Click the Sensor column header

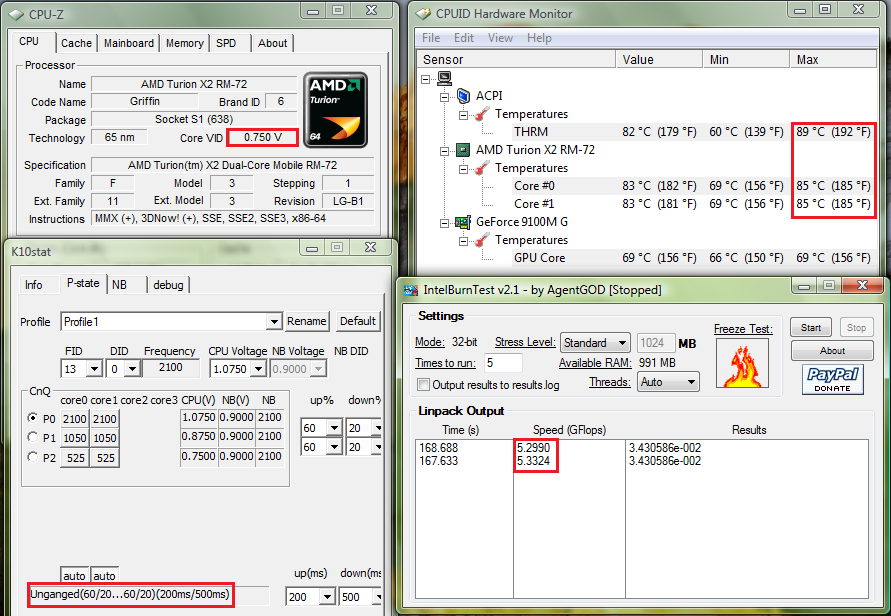coord(517,60)
